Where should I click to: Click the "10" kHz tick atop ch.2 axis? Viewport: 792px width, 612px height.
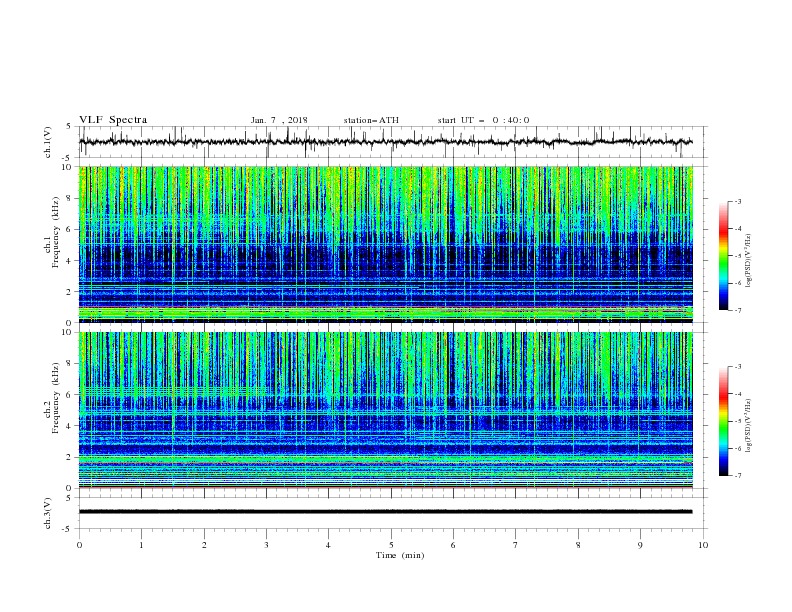[x=68, y=332]
